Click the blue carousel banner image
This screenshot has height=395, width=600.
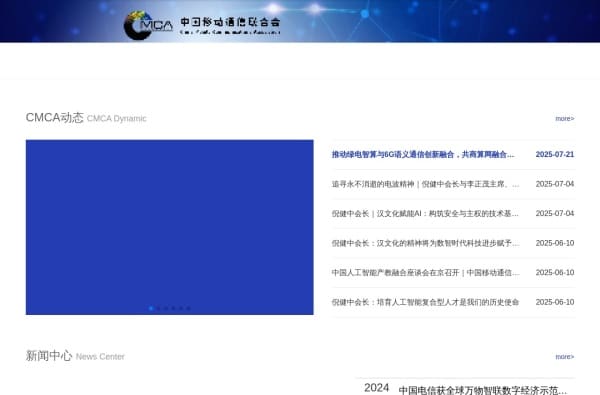[170, 227]
